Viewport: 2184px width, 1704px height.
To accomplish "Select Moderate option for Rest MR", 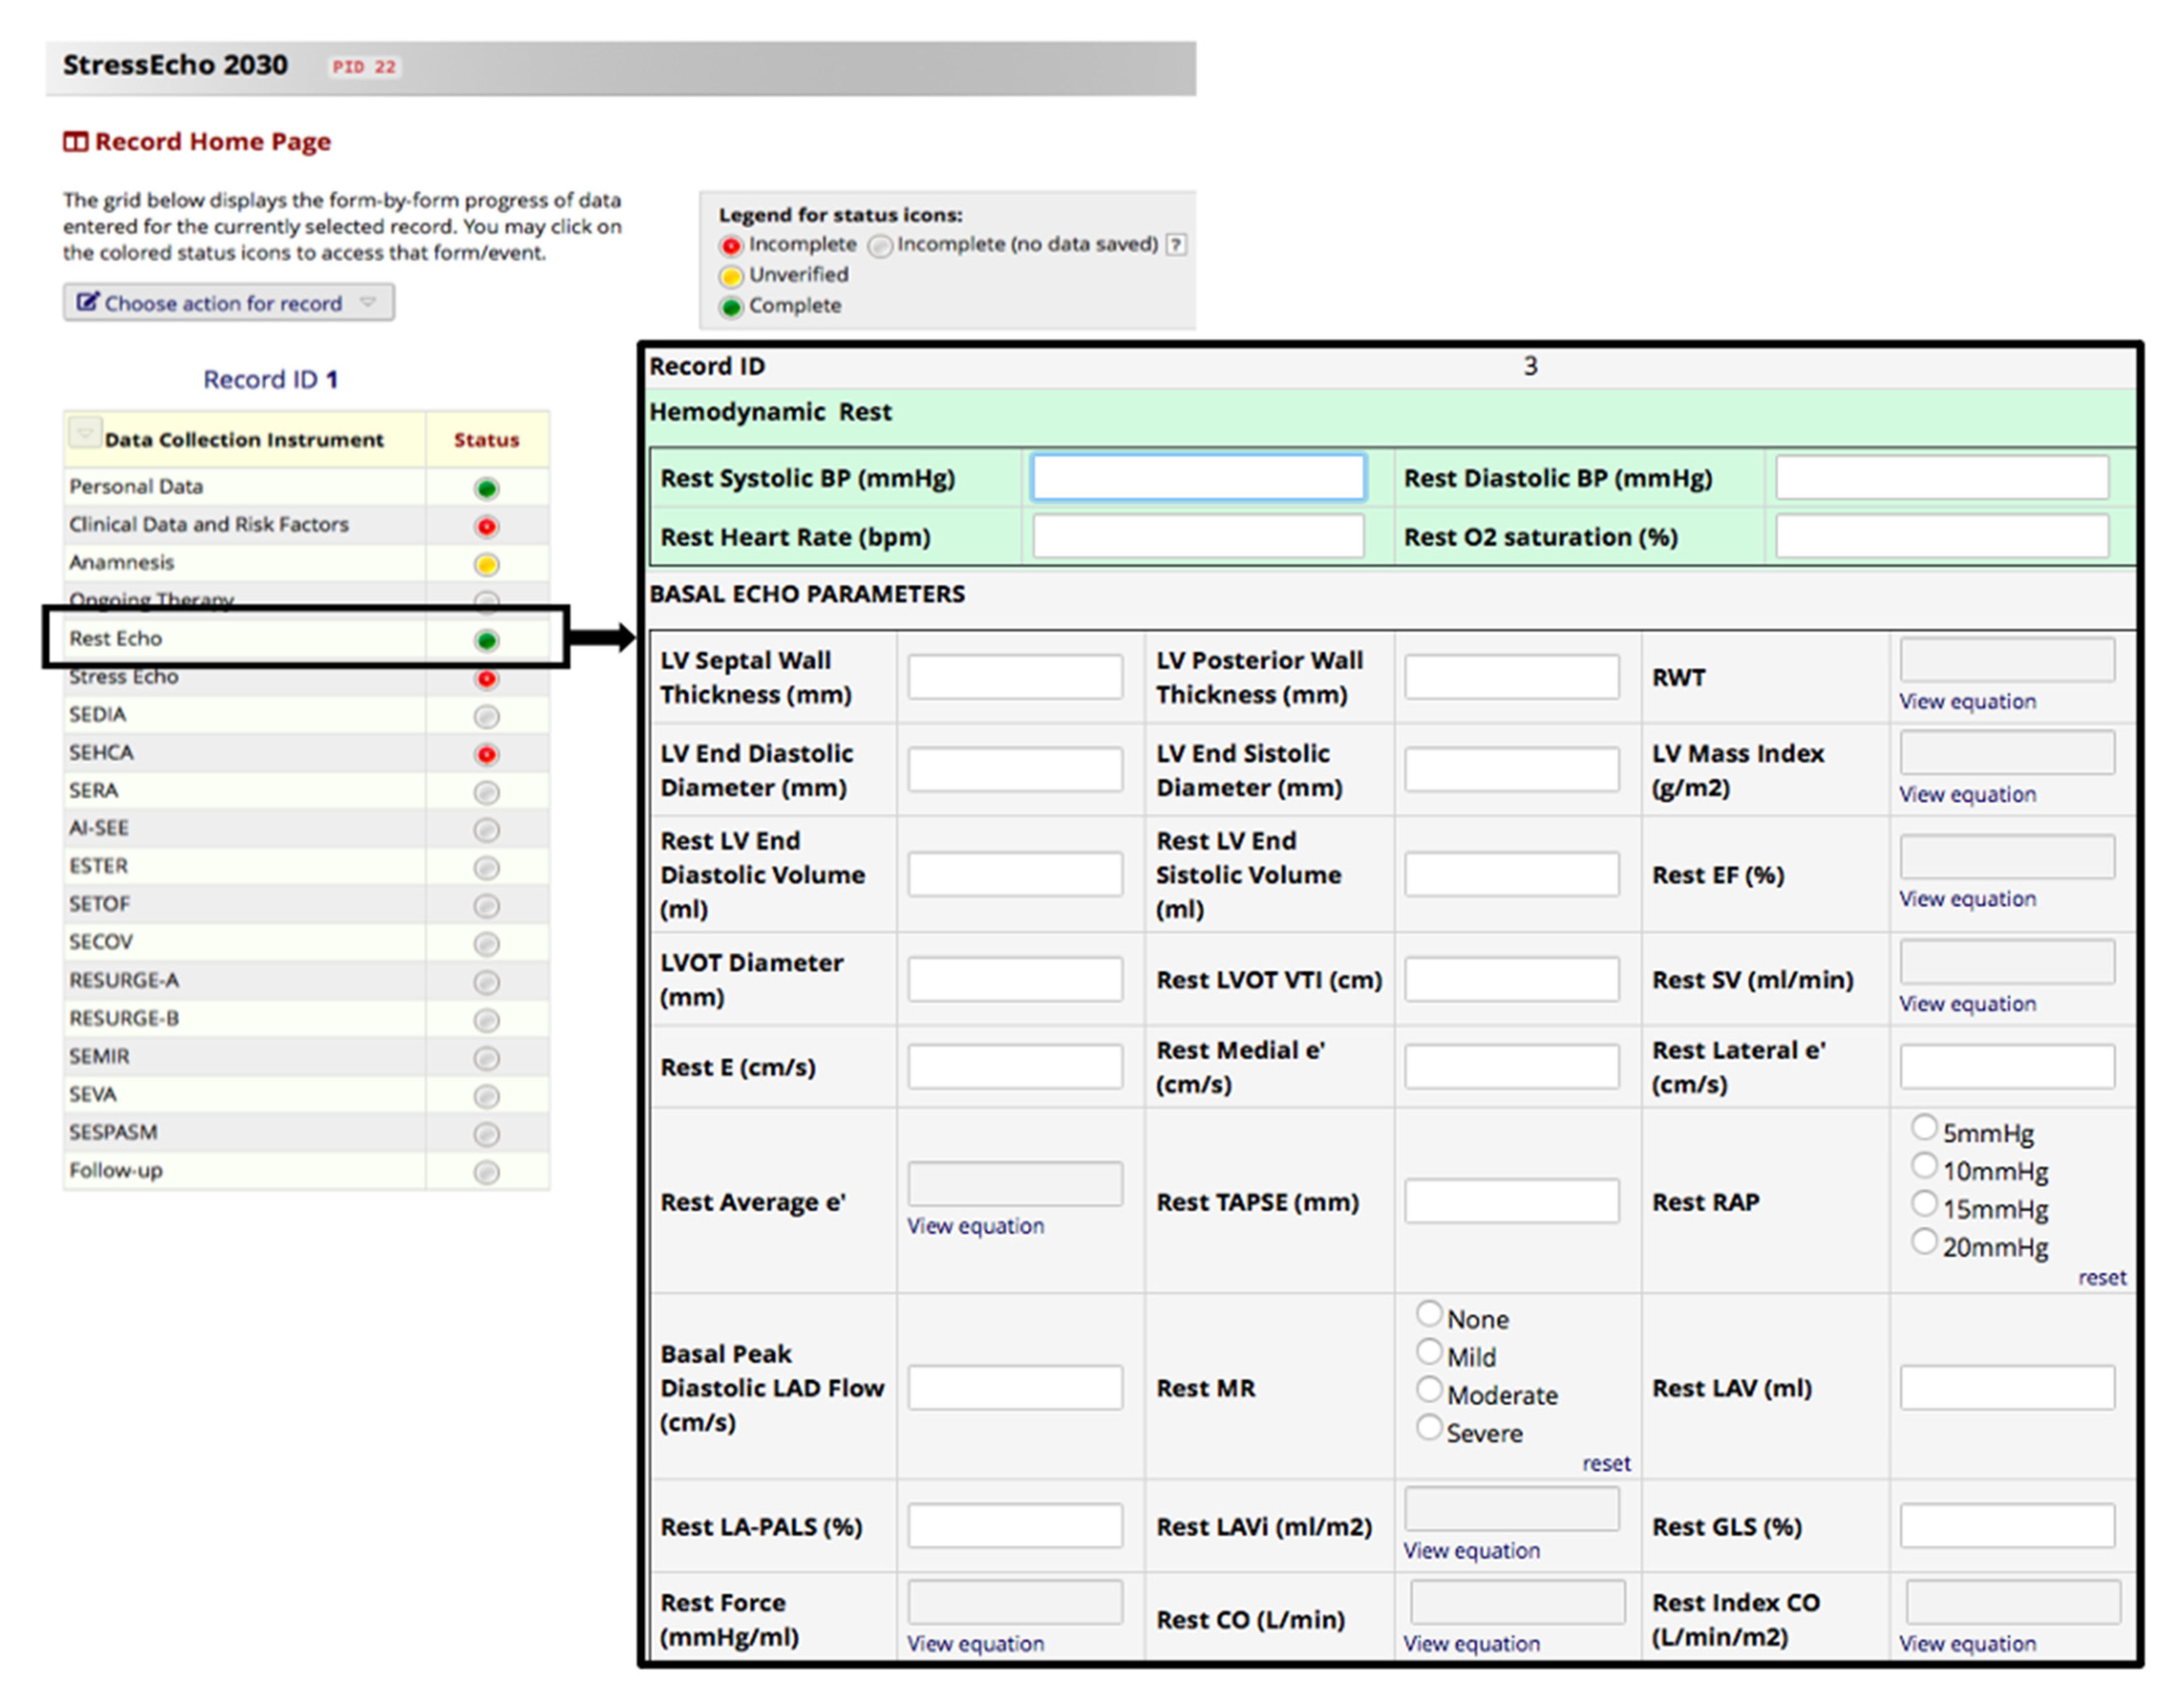I will tap(1429, 1390).
